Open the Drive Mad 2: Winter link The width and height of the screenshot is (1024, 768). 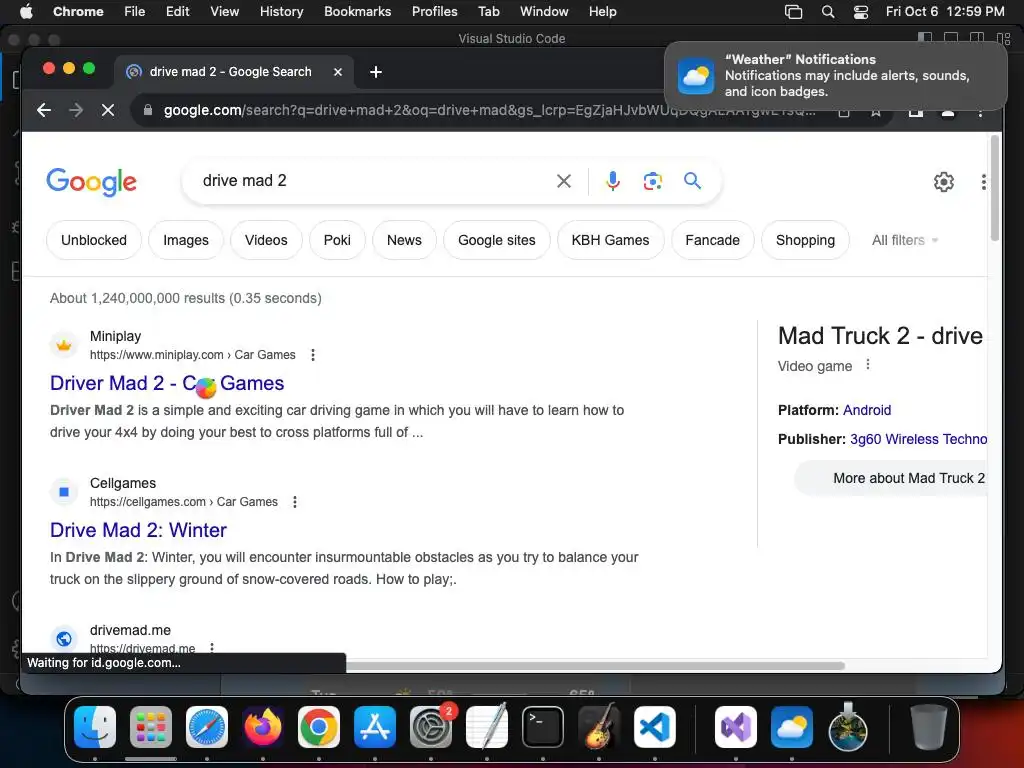(x=138, y=530)
